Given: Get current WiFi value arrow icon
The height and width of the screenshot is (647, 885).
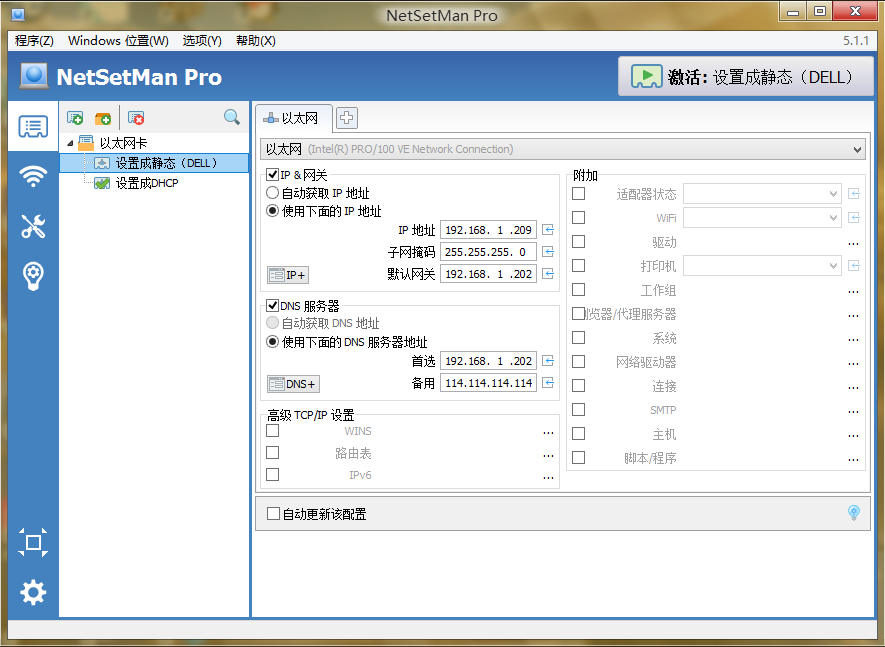Looking at the screenshot, I should point(854,218).
